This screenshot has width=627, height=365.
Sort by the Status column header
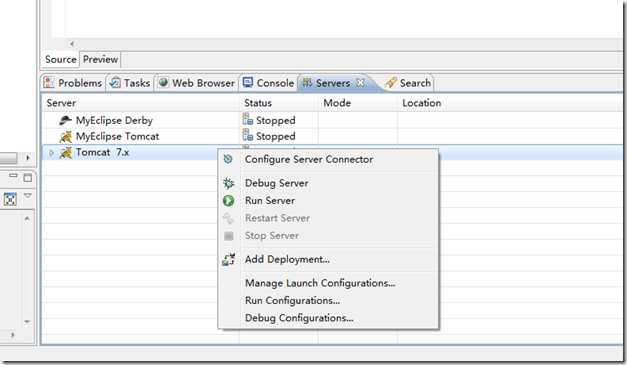[279, 103]
